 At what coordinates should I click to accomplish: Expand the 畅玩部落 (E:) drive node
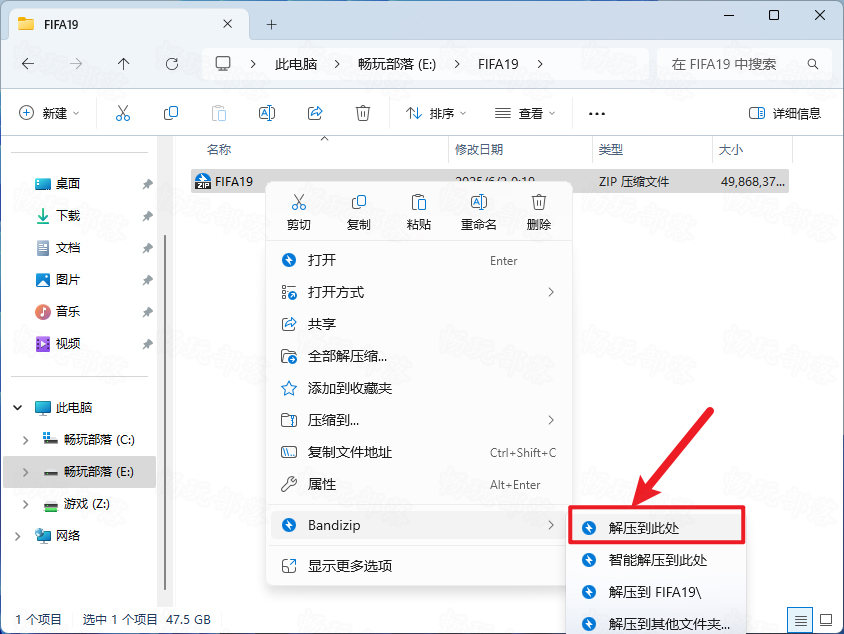coord(25,472)
